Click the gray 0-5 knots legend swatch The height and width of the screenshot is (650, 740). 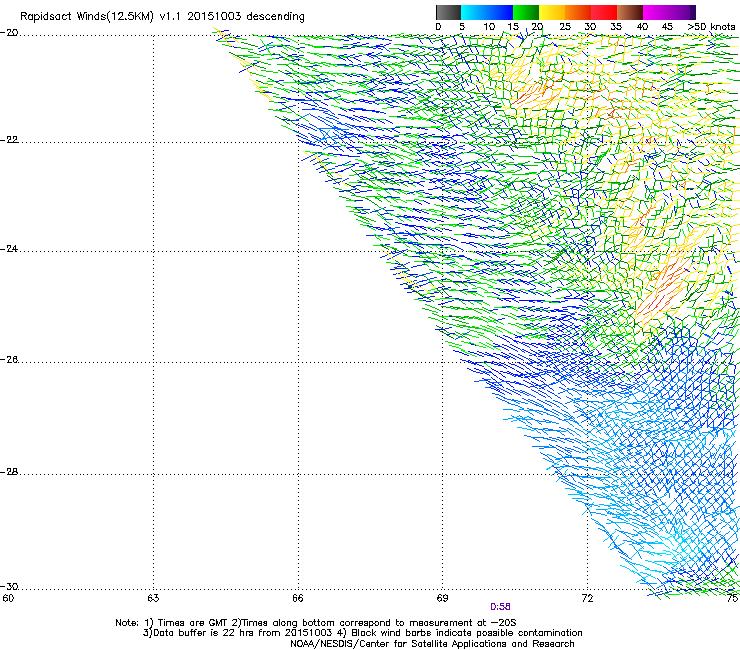(x=448, y=12)
